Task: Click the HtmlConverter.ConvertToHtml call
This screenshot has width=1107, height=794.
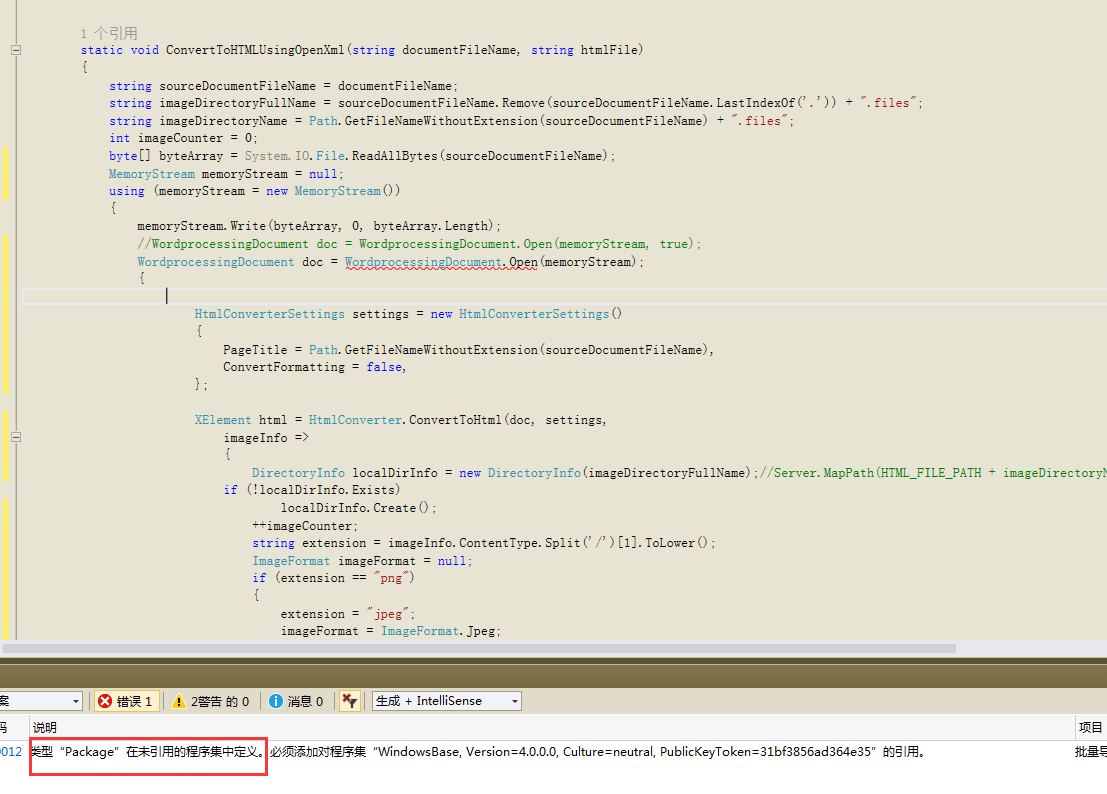Action: pyautogui.click(x=405, y=420)
